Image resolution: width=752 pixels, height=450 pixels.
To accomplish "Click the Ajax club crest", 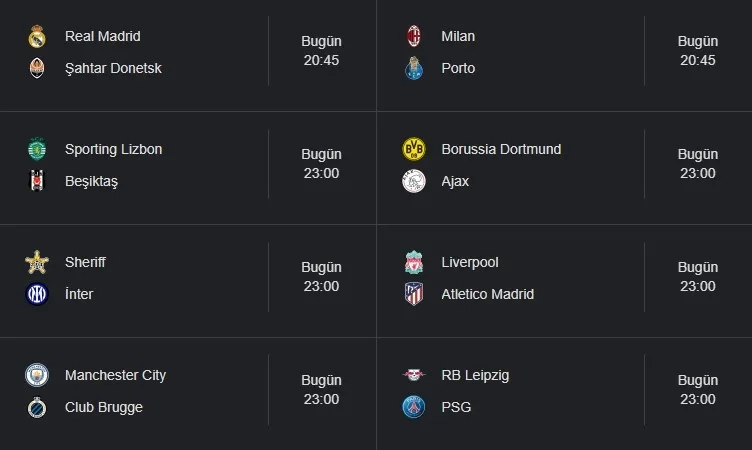I will tap(413, 182).
